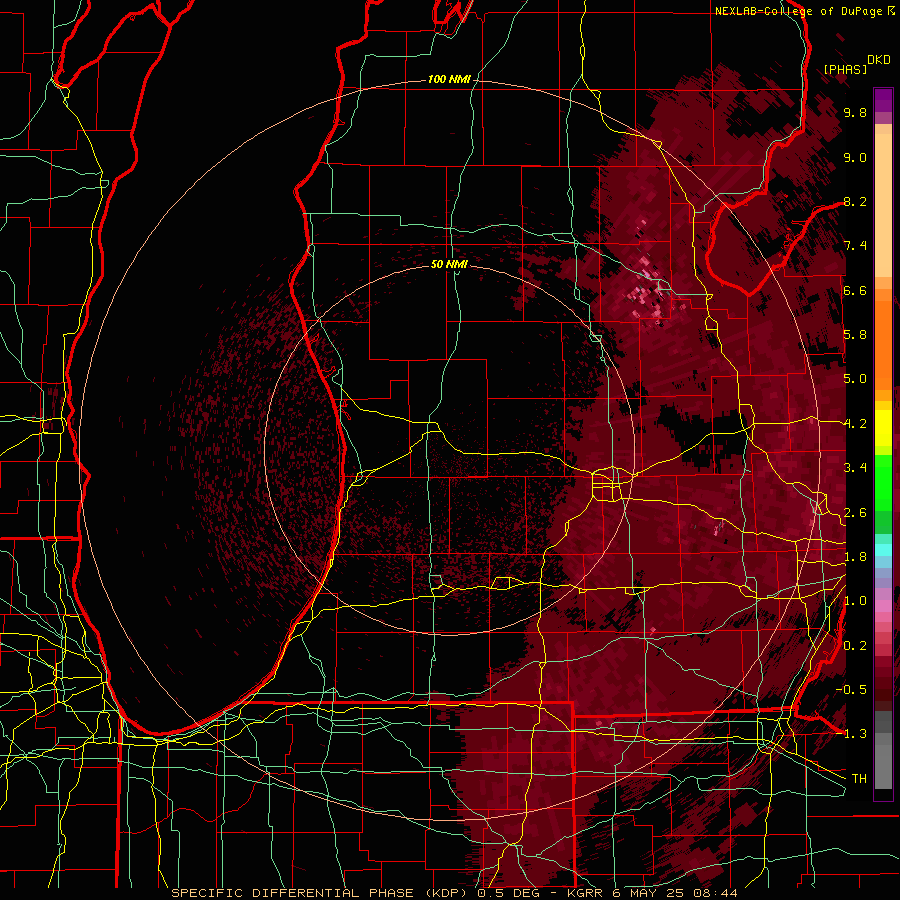Click the 9.0 scale value
The image size is (900, 900).
coord(855,157)
